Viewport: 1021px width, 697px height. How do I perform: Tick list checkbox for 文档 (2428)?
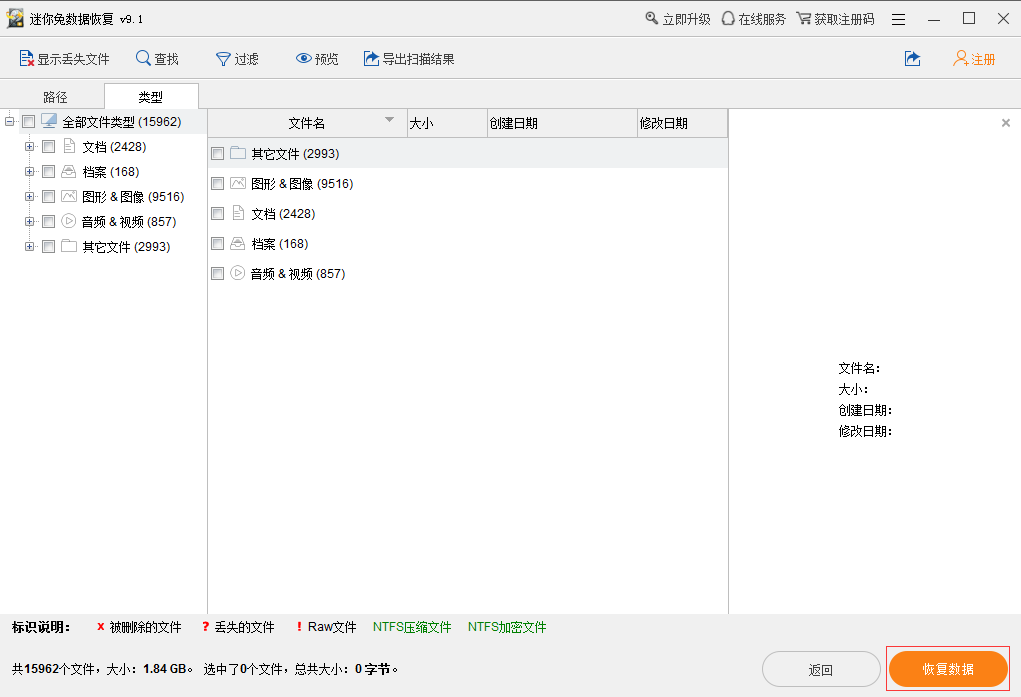pyautogui.click(x=217, y=214)
